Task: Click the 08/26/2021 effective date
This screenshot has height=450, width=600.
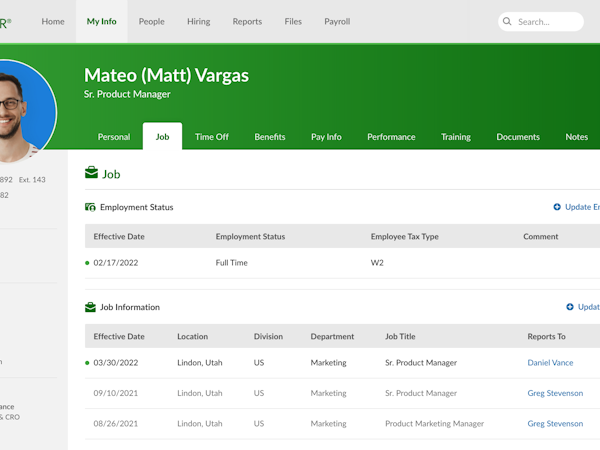Action: click(116, 424)
